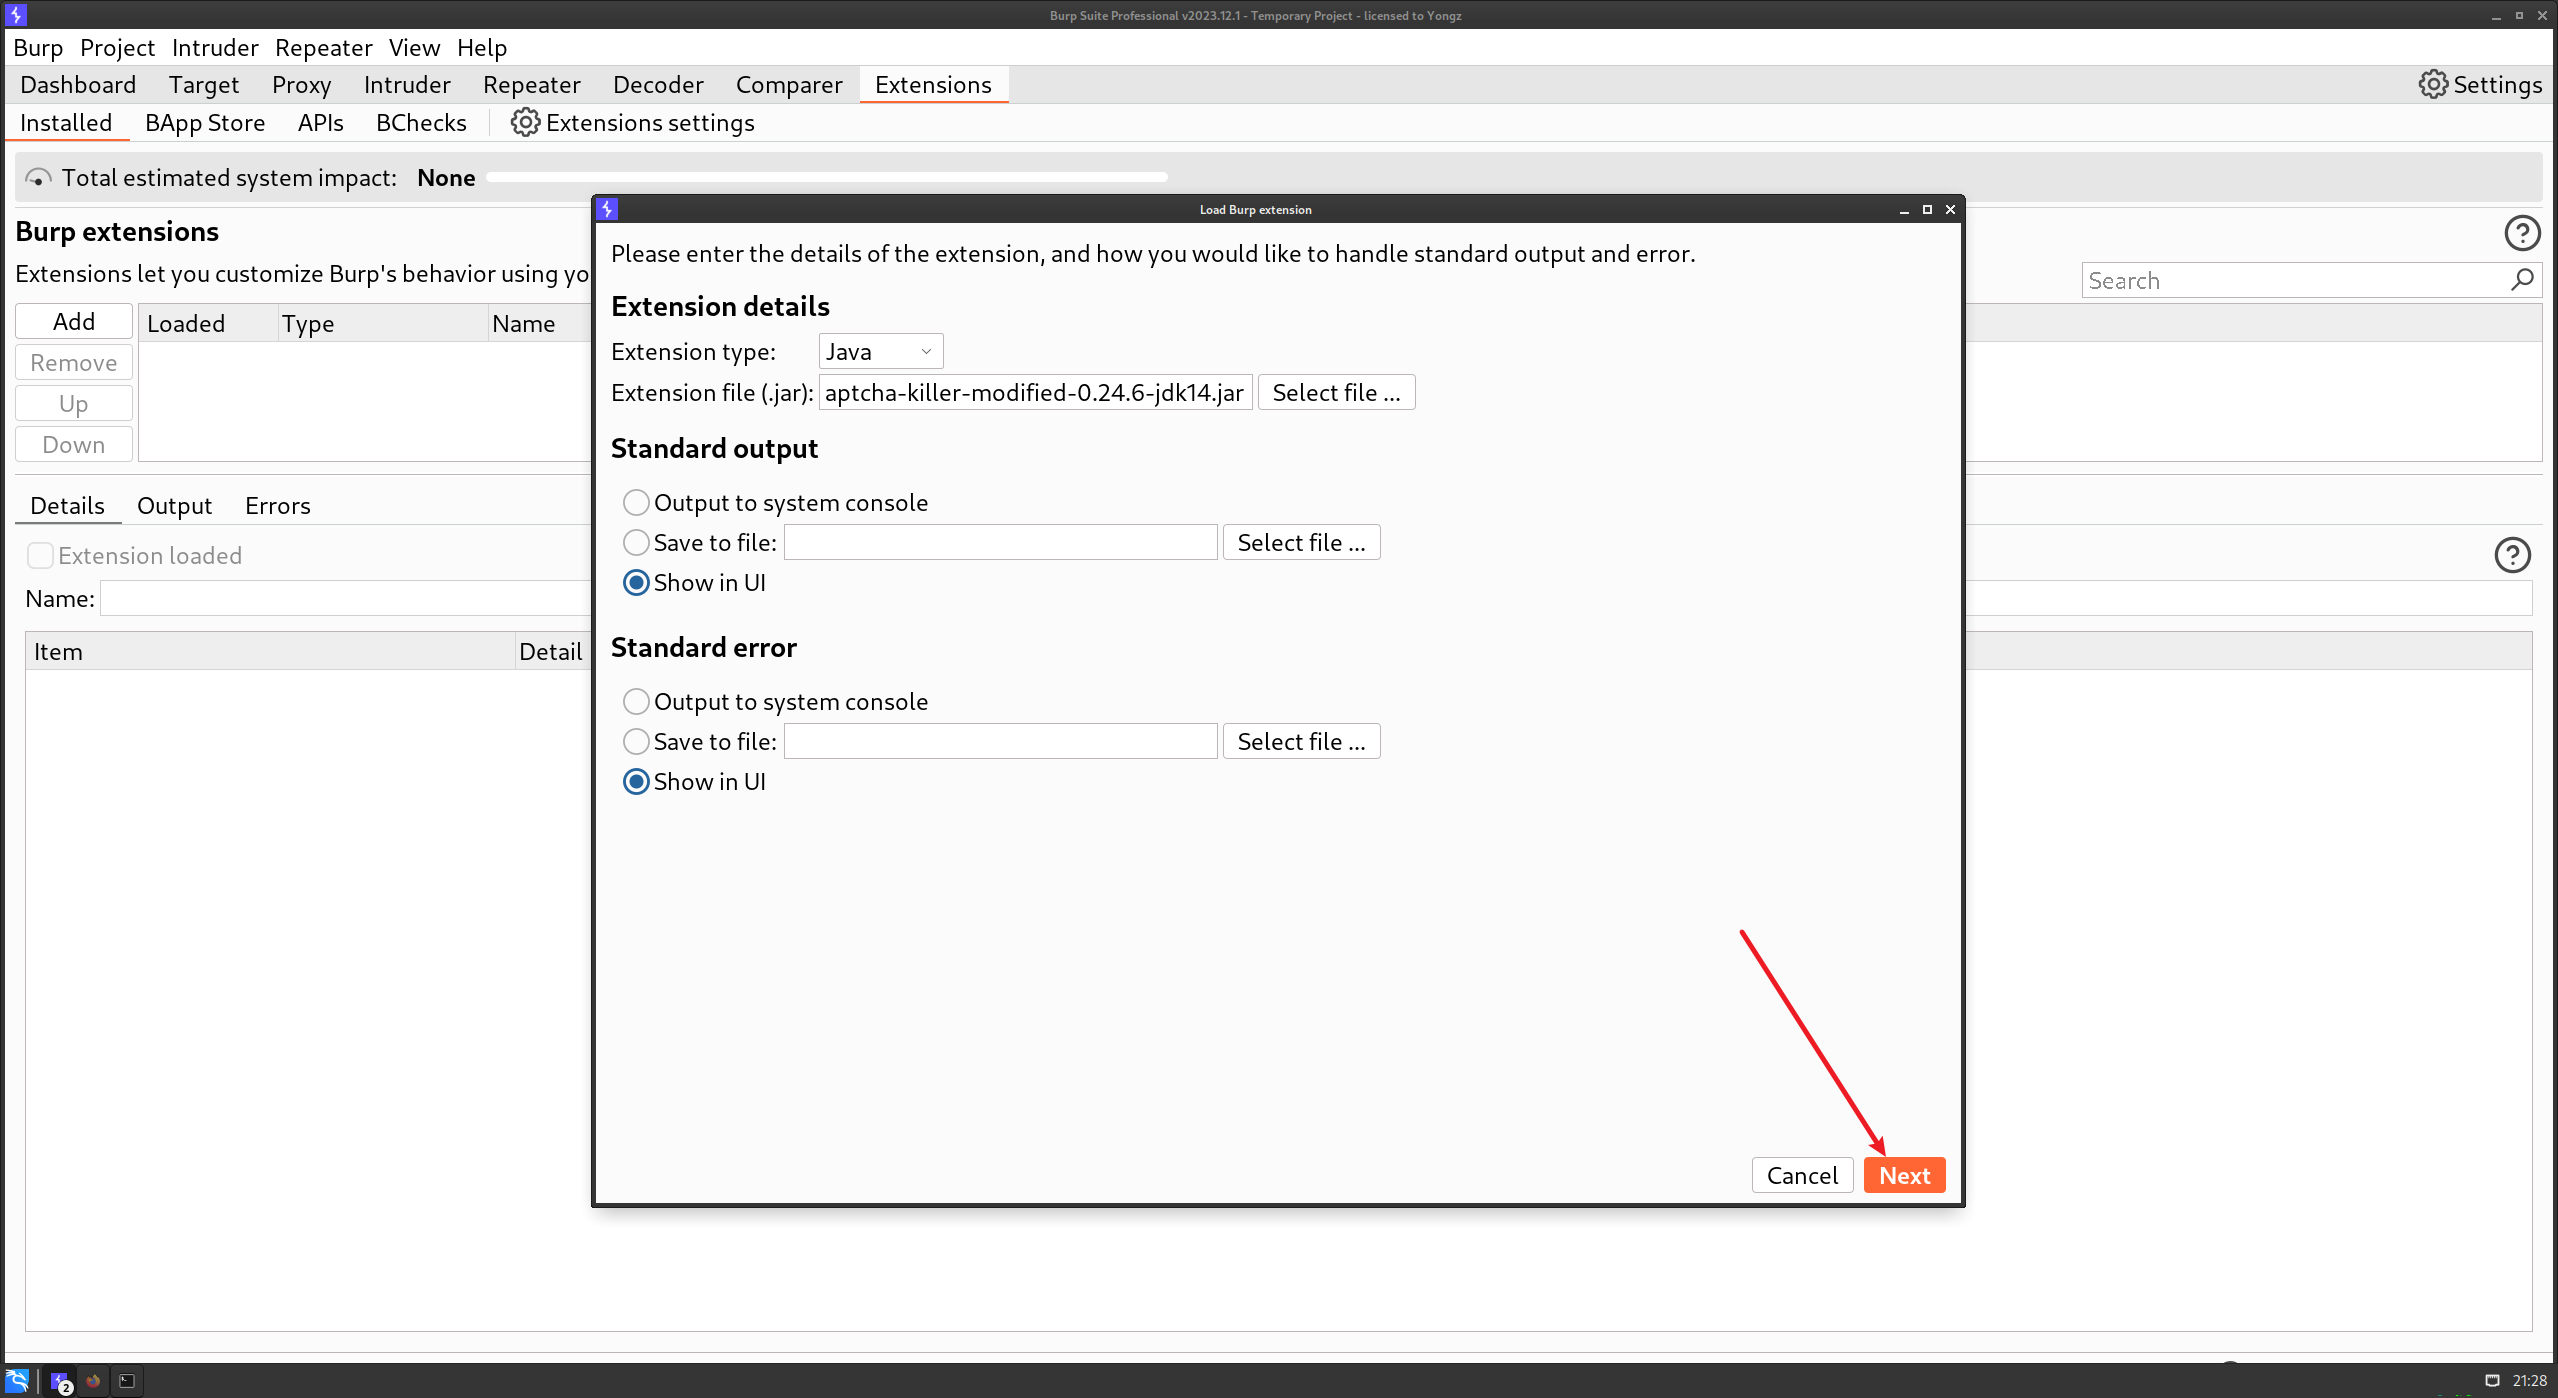This screenshot has width=2558, height=1398.
Task: Switch to the Output tab
Action: pyautogui.click(x=174, y=505)
